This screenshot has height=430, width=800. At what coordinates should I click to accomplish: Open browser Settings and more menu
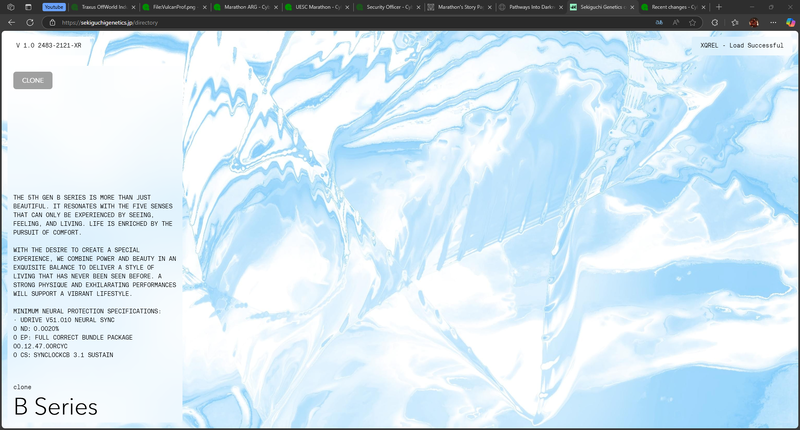pos(772,22)
